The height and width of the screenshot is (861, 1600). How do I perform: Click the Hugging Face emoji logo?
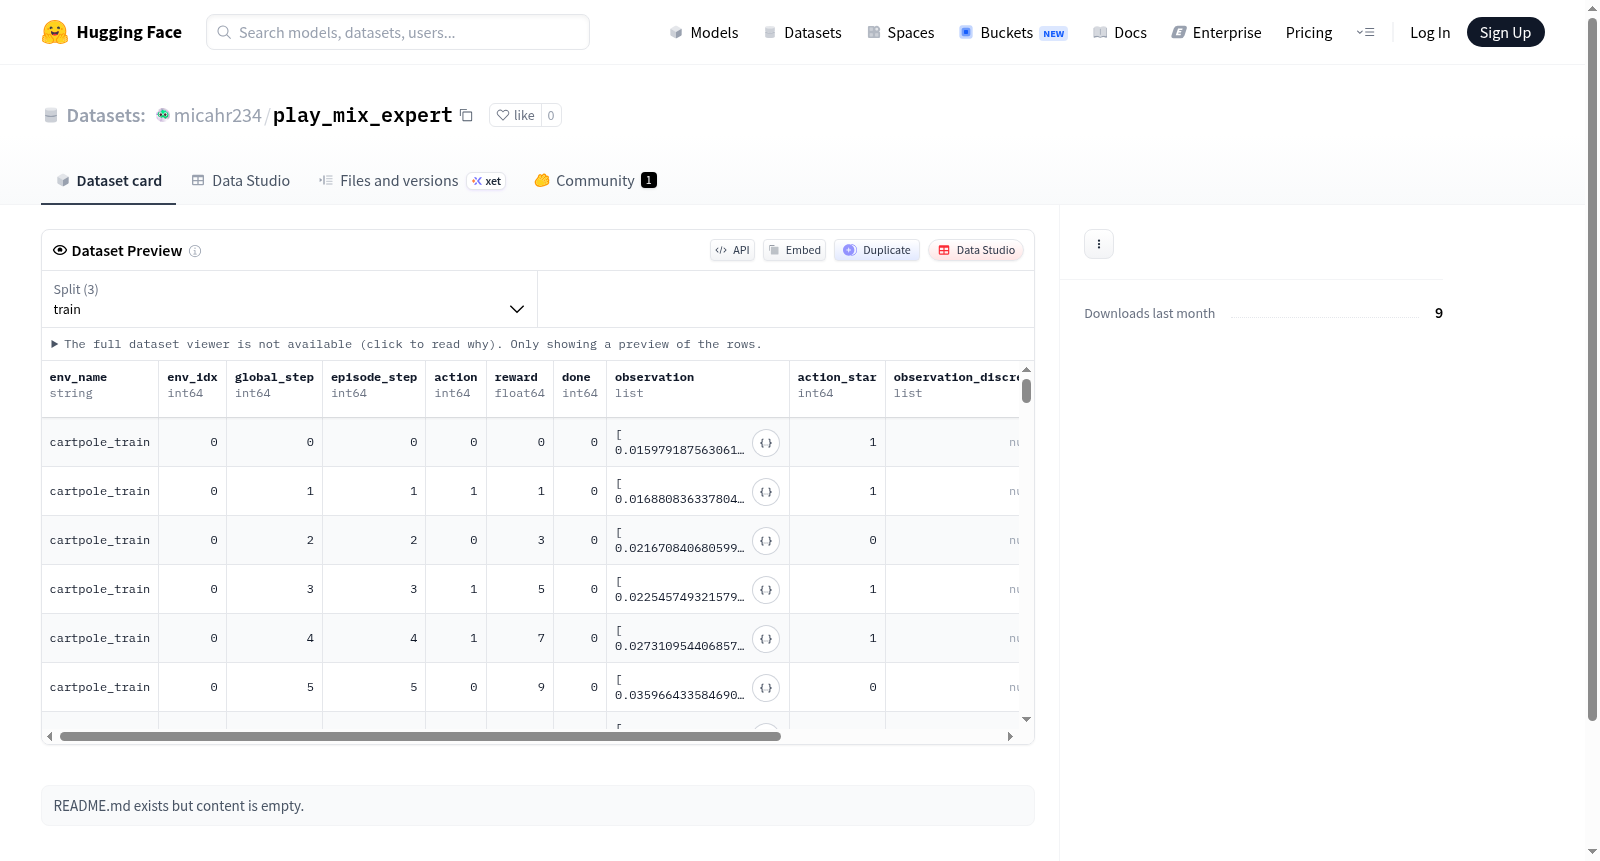click(54, 32)
